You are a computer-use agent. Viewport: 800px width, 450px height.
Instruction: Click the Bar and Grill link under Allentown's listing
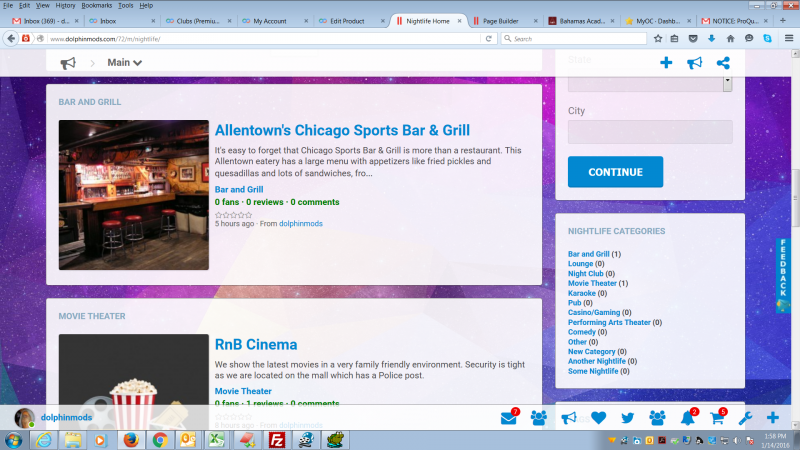239,189
